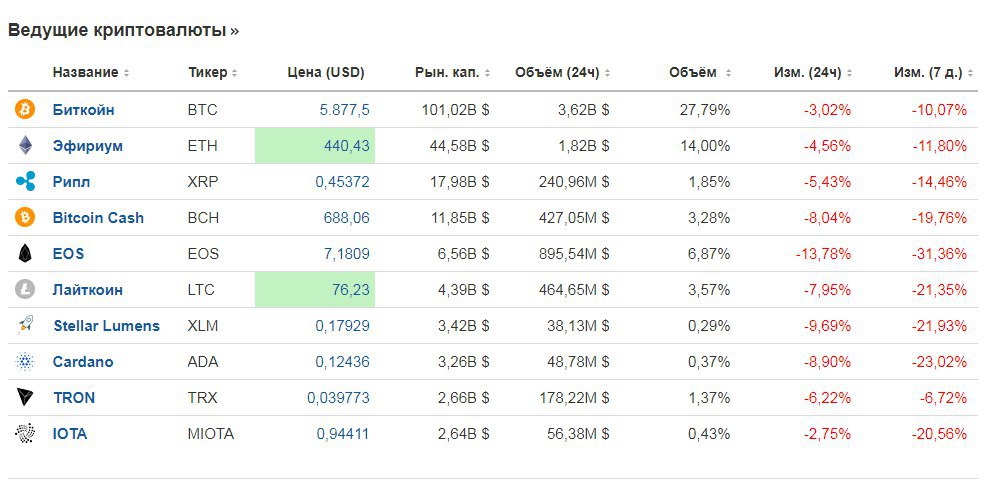Click the IOTA logo icon
The width and height of the screenshot is (990, 479).
(25, 434)
